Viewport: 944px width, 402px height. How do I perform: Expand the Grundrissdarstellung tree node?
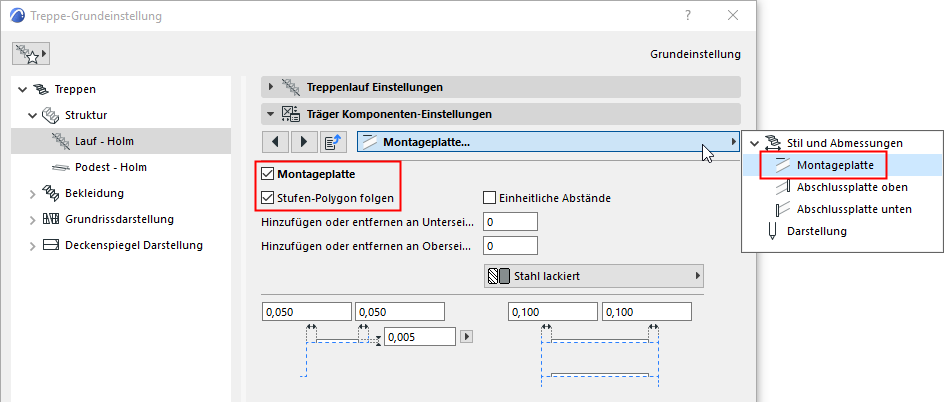click(33, 220)
